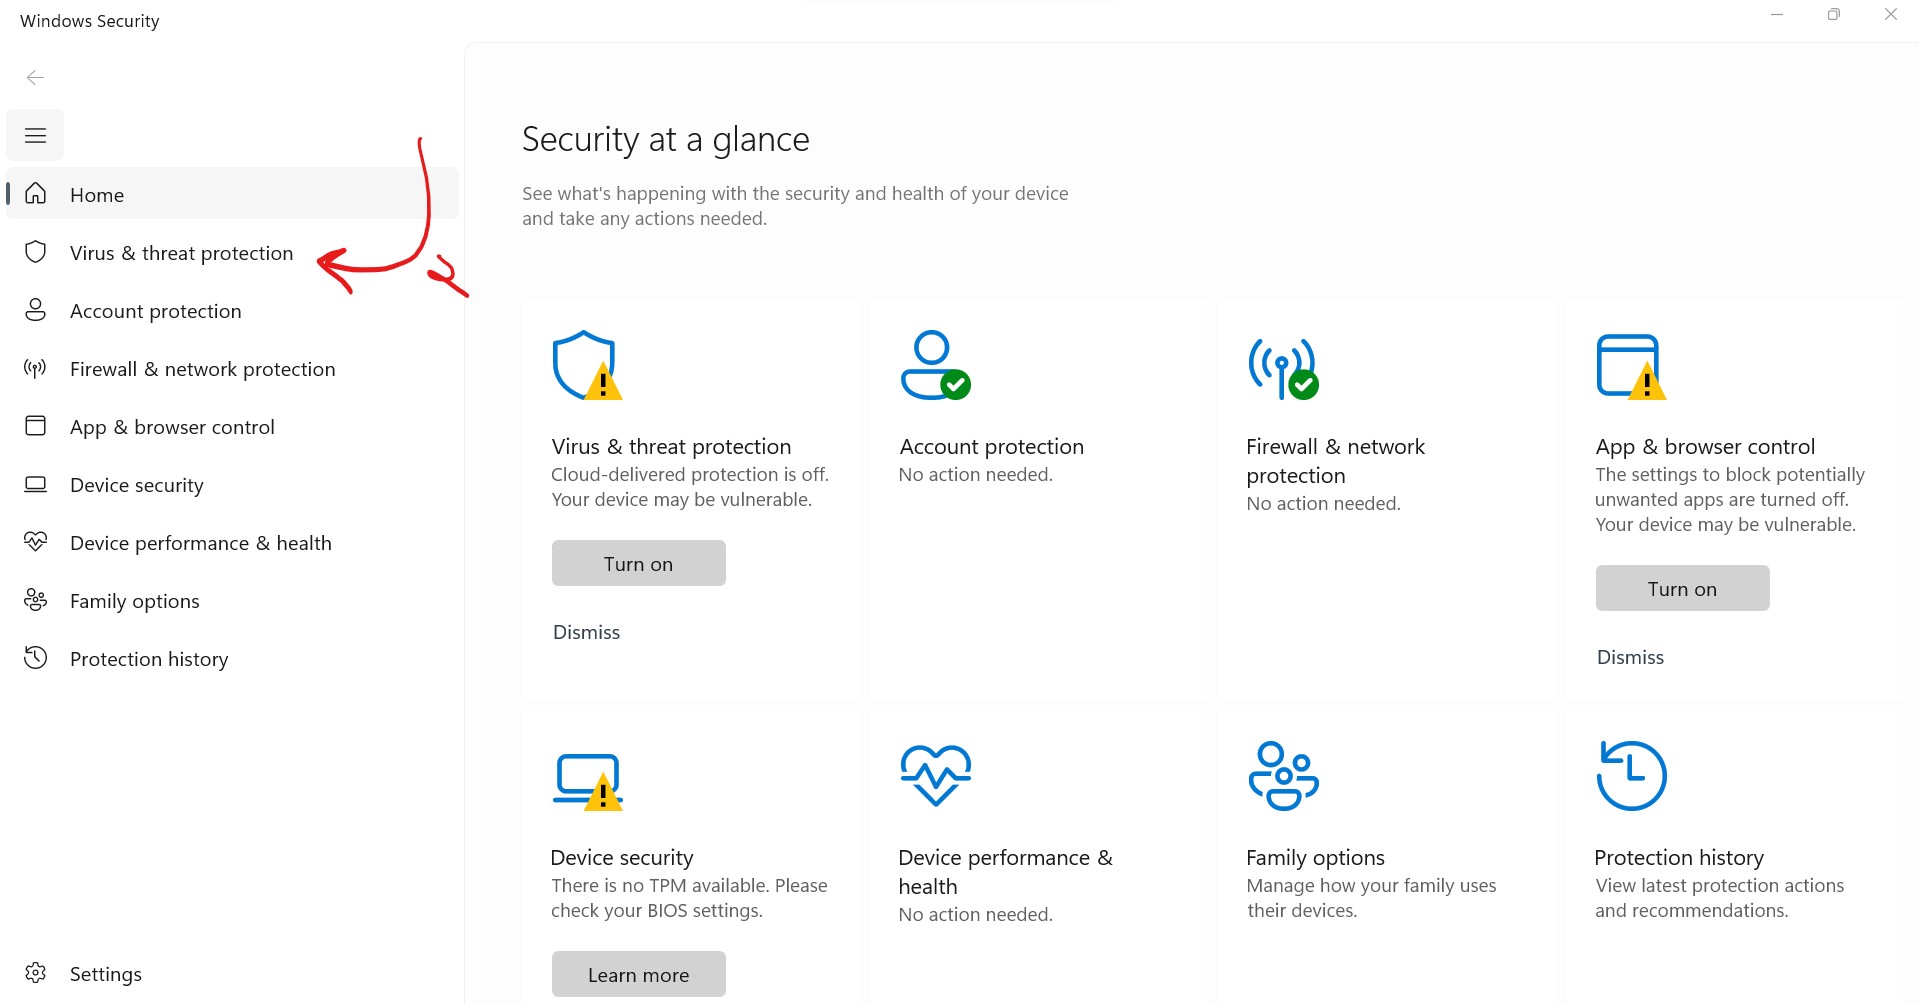Maximize the Windows Security window
This screenshot has height=1004, width=1919.
tap(1833, 14)
